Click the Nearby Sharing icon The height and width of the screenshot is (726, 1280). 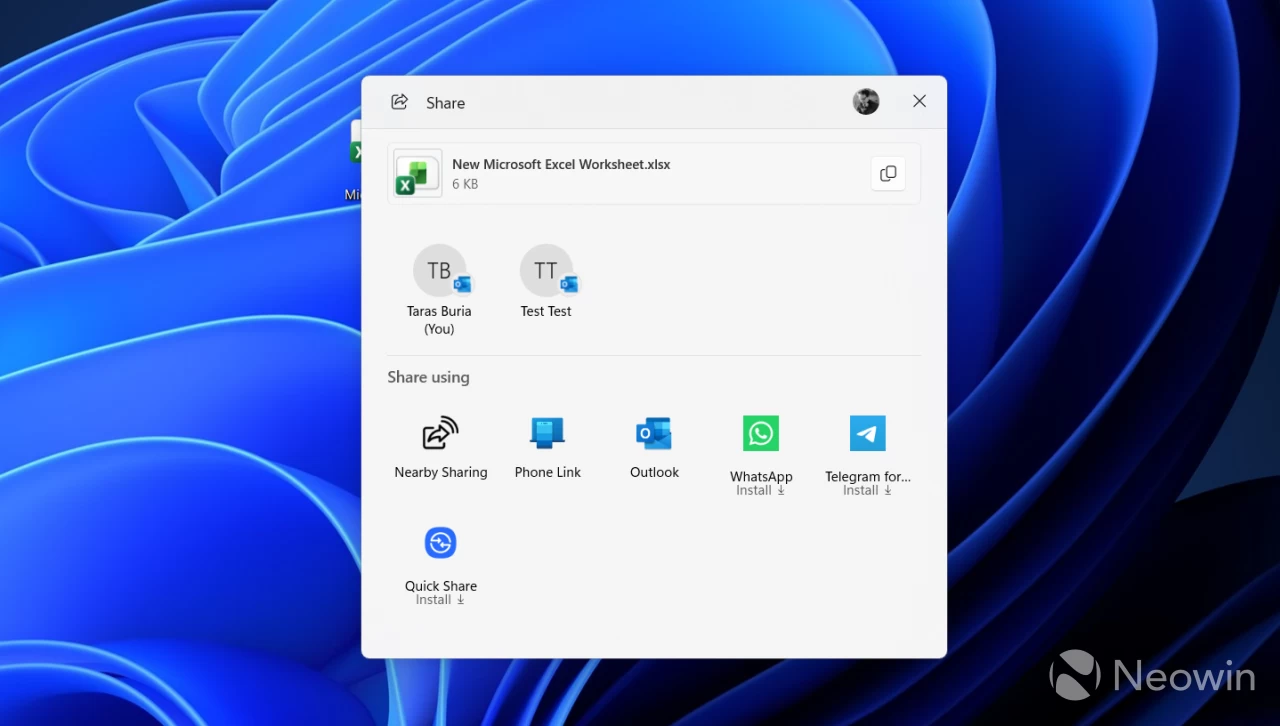[x=440, y=433]
